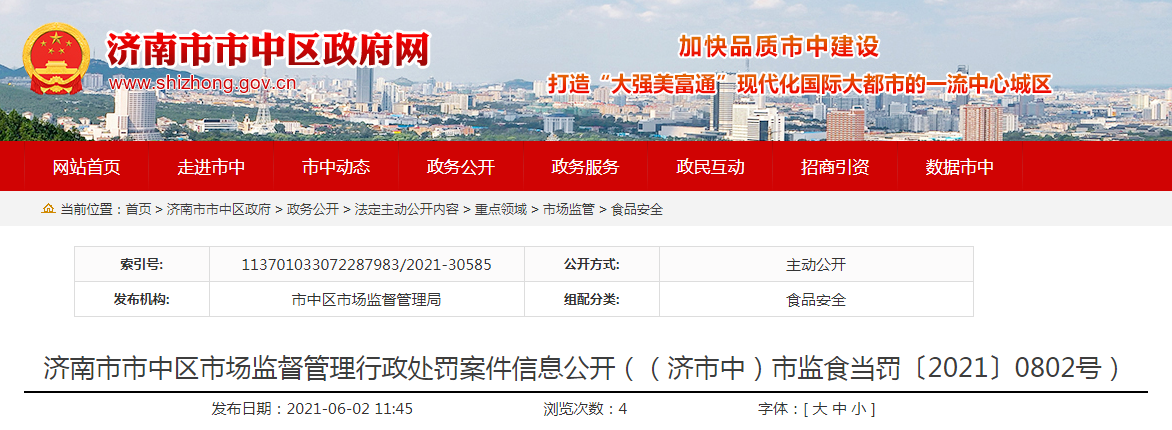Open the 网站首页 menu item

pos(86,167)
